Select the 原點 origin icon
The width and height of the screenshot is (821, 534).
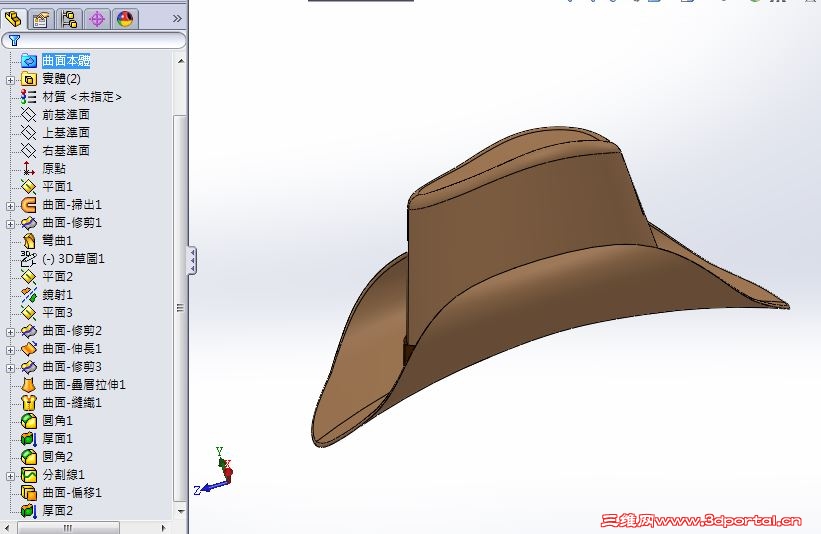click(28, 169)
